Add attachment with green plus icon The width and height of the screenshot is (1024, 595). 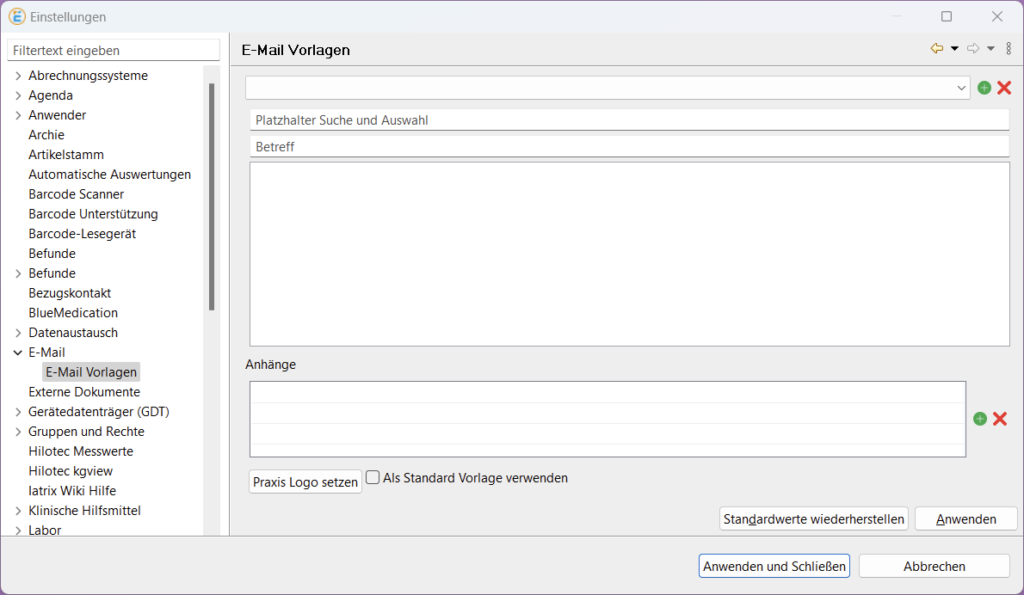coord(980,419)
